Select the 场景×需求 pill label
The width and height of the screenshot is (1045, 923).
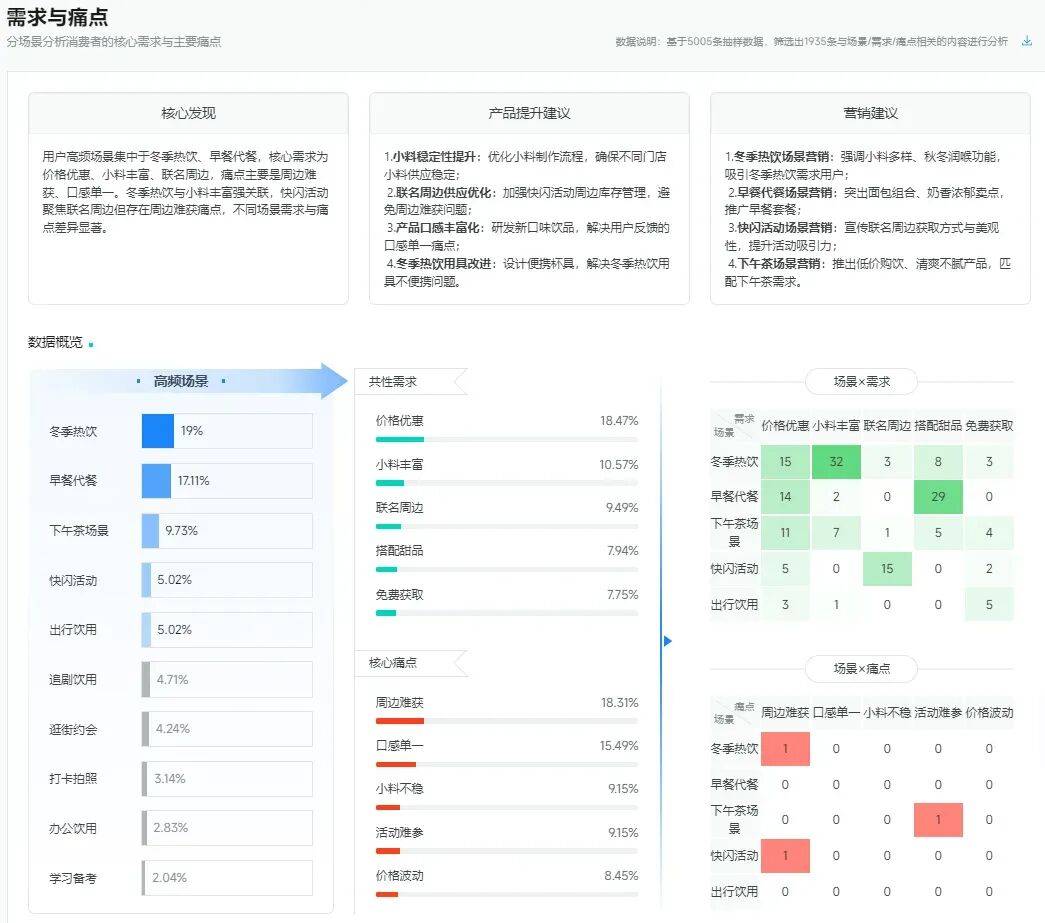click(861, 381)
